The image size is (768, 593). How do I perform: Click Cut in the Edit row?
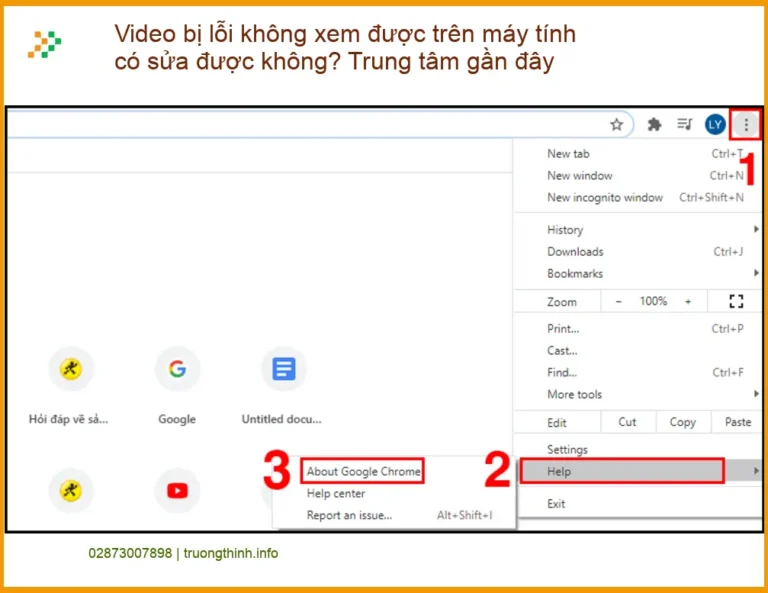pyautogui.click(x=627, y=422)
